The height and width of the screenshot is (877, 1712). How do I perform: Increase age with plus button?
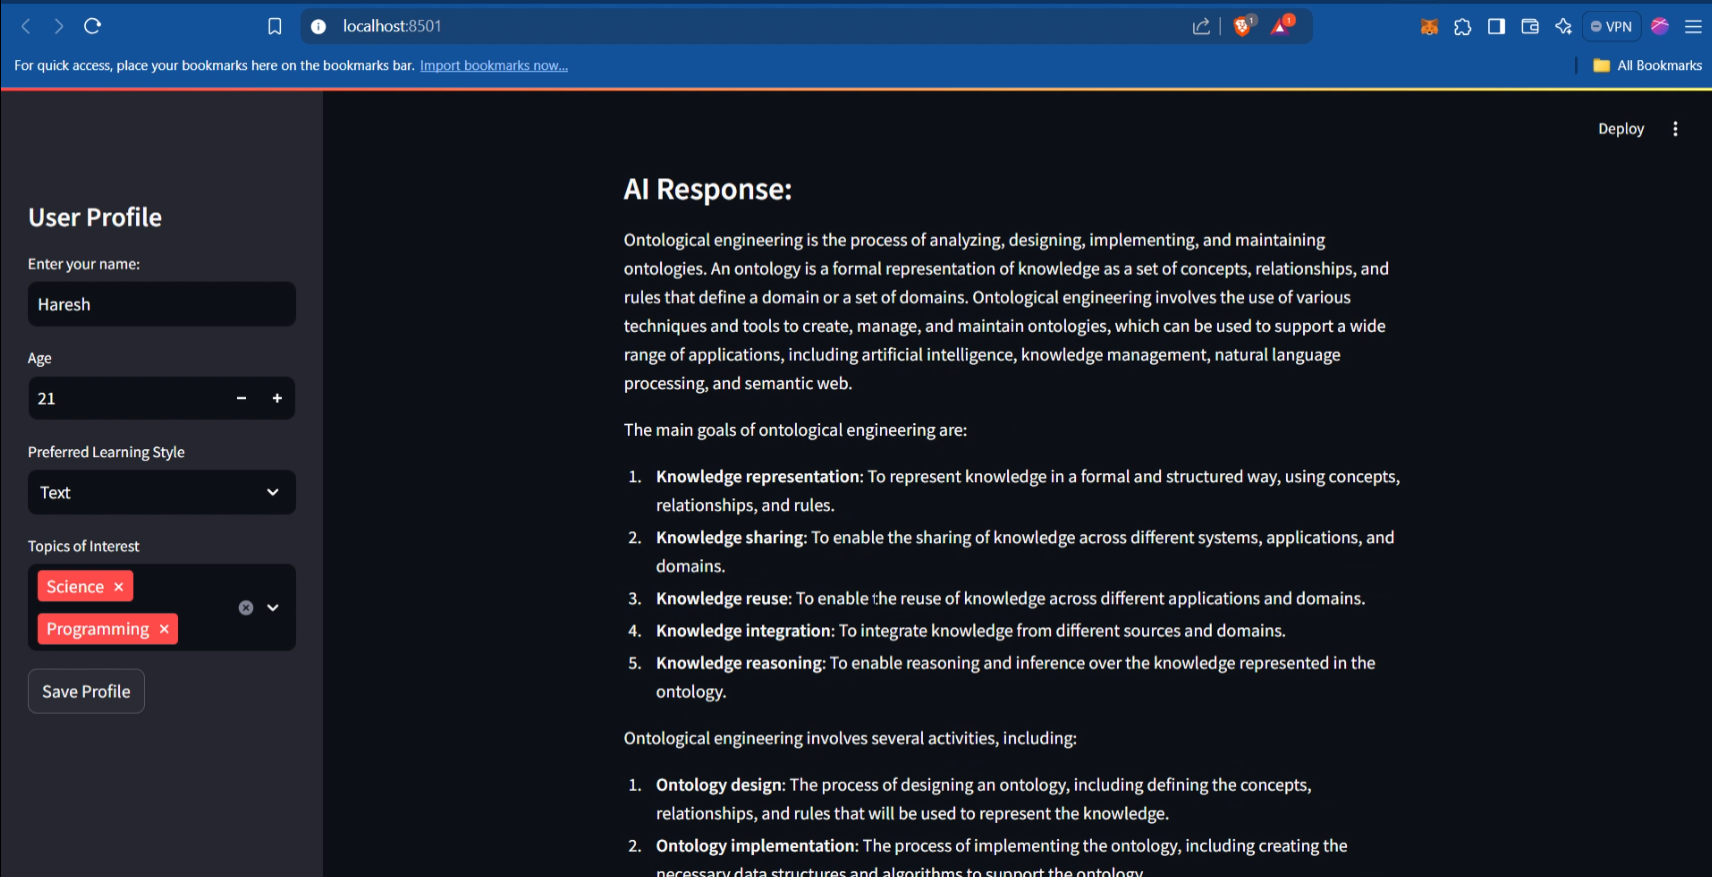tap(277, 398)
